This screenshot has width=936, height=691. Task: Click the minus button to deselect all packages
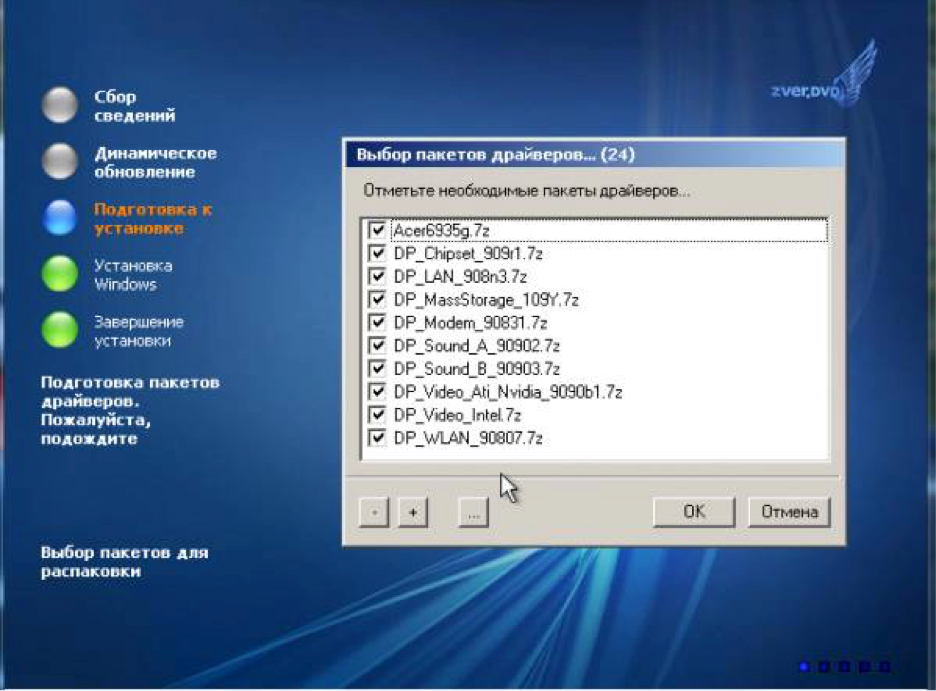[x=374, y=512]
